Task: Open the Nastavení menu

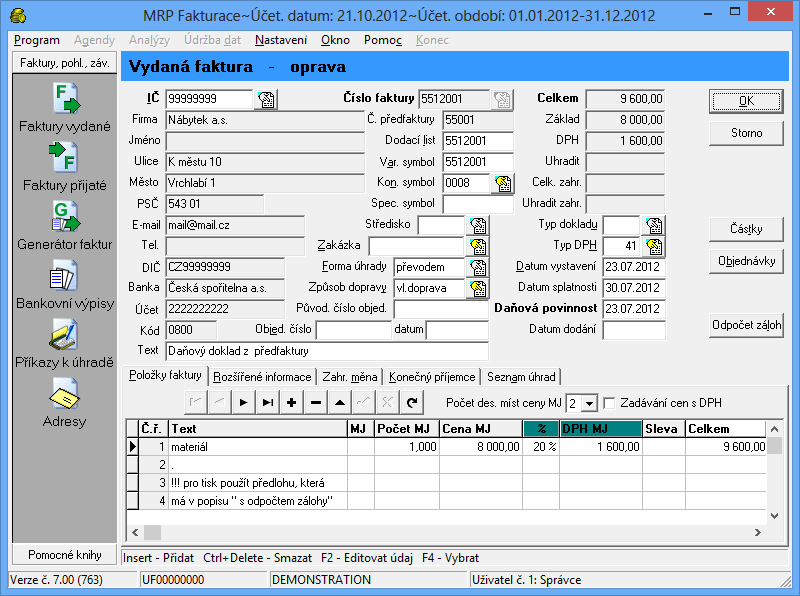Action: click(280, 41)
